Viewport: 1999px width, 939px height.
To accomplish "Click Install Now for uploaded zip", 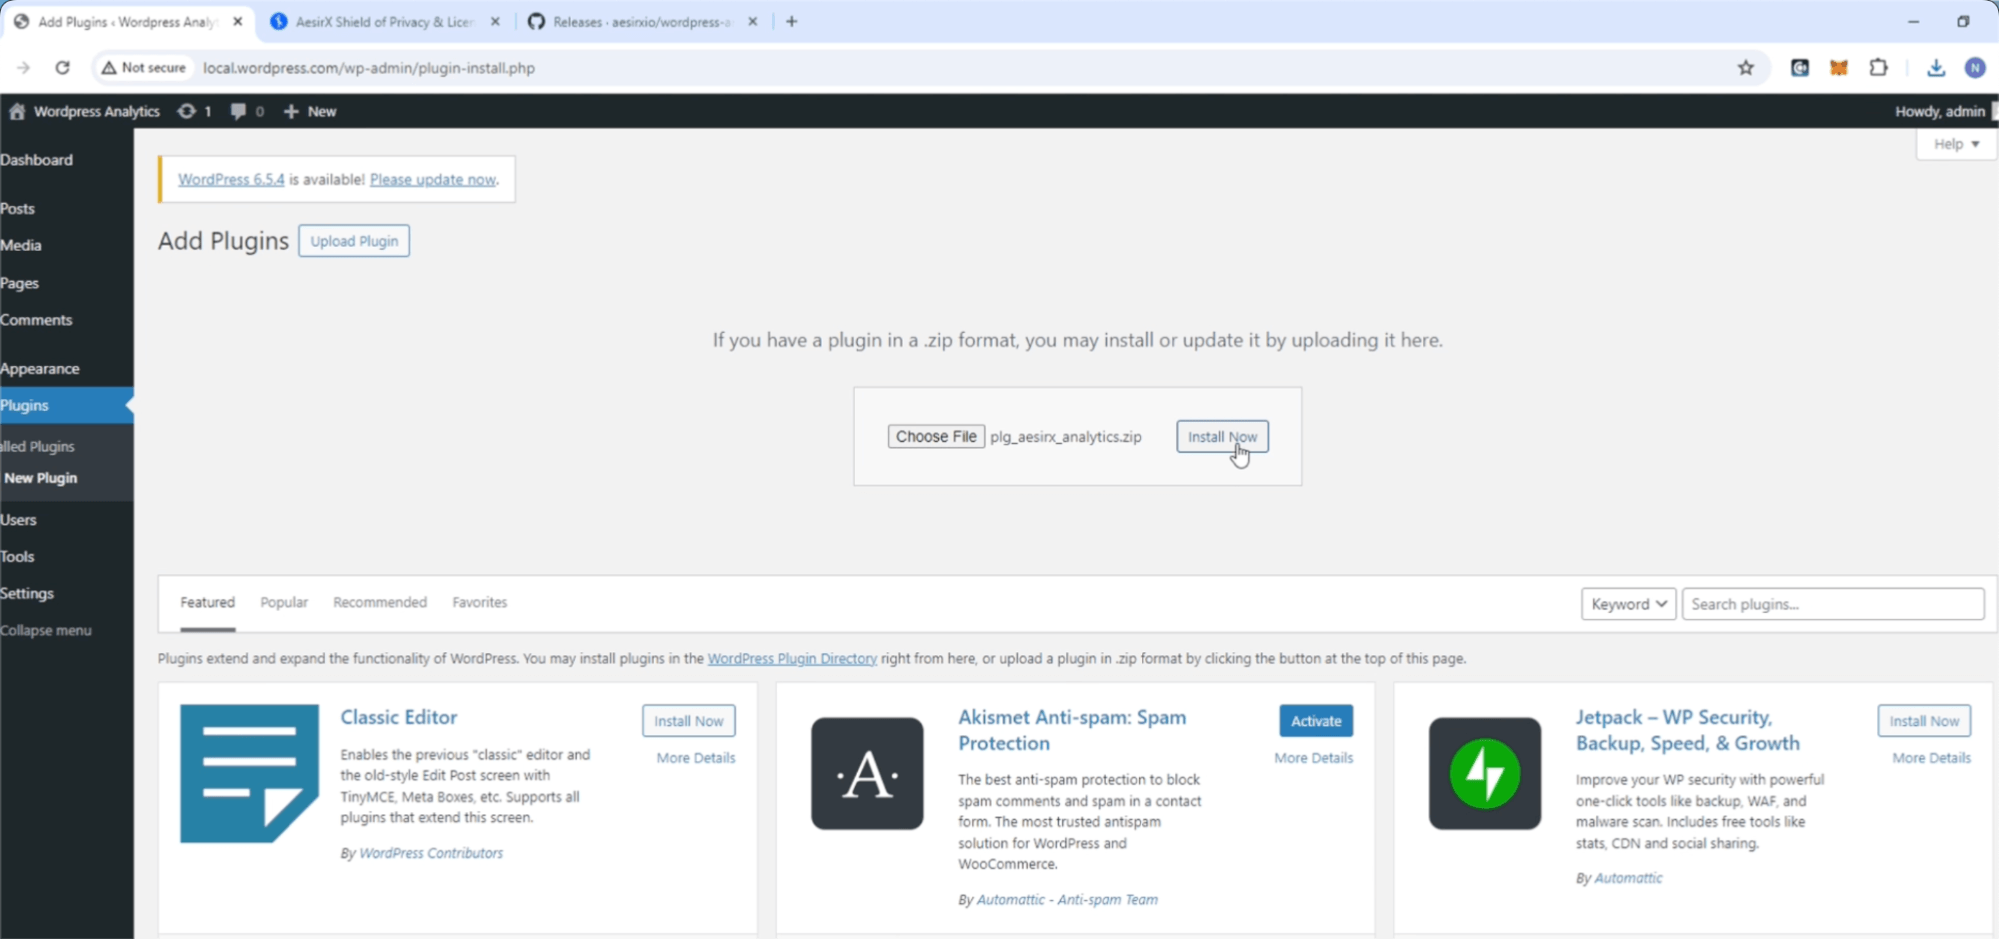I will click(x=1222, y=436).
